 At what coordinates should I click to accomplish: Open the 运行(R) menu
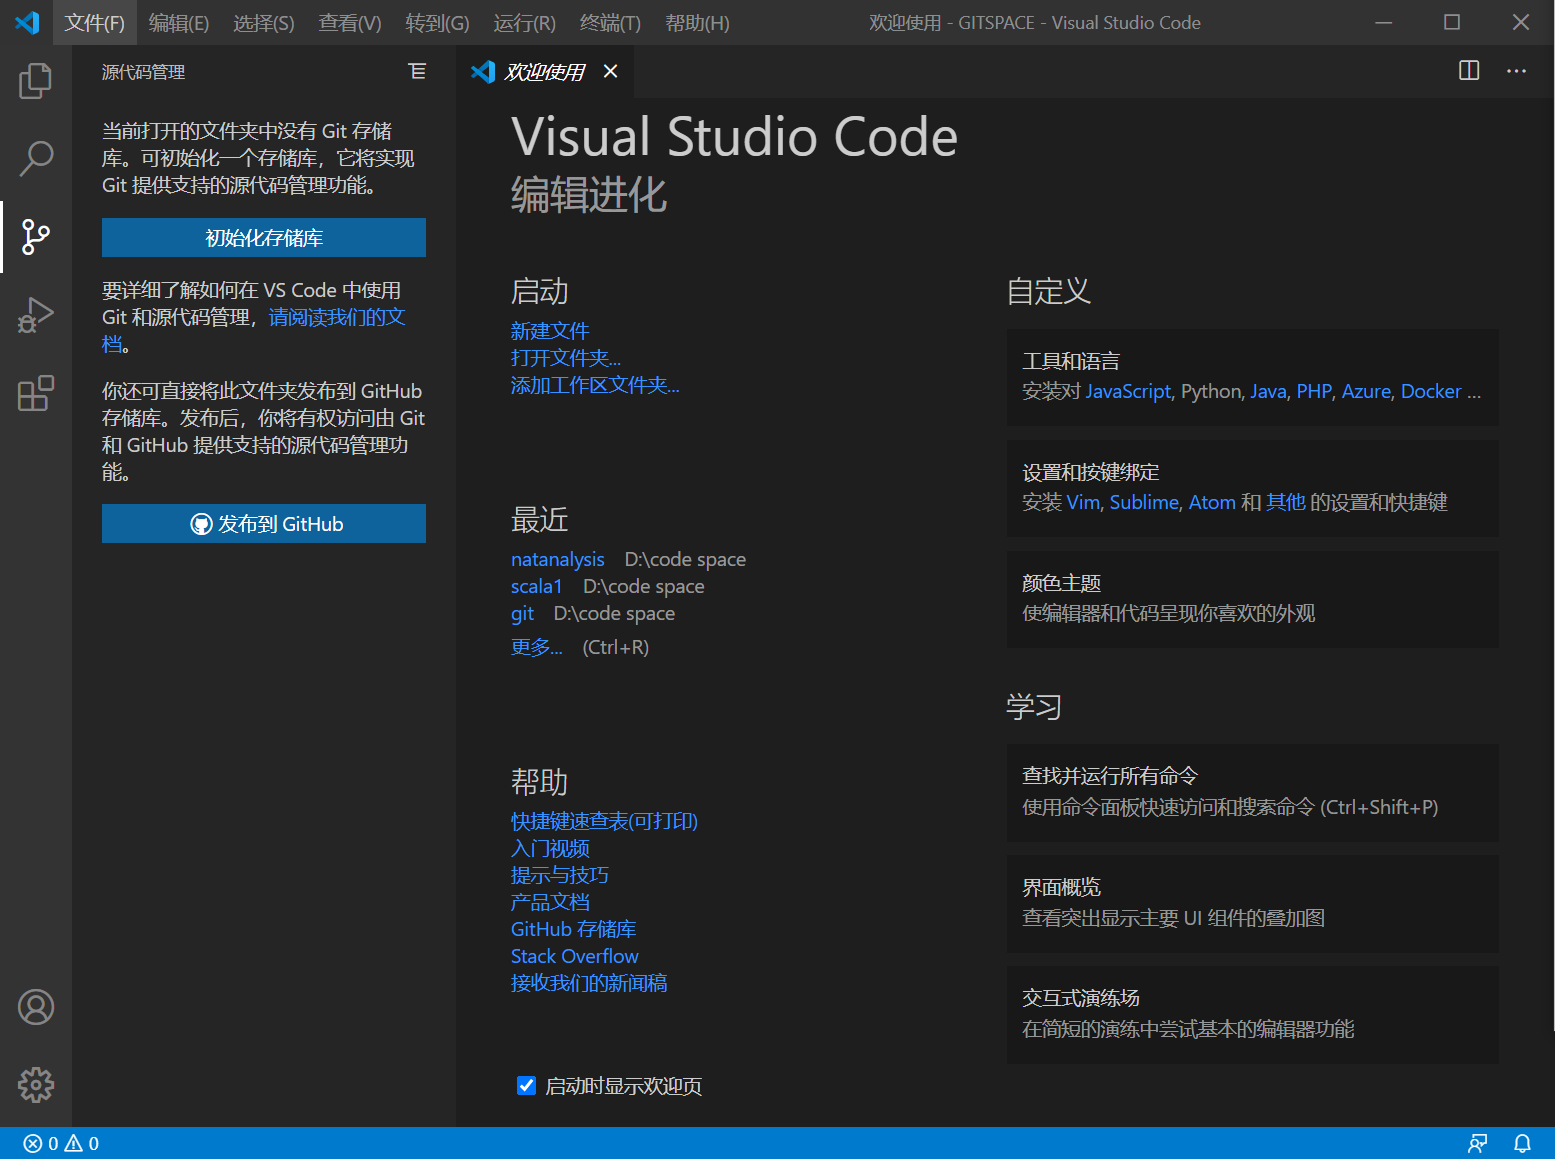pyautogui.click(x=524, y=22)
